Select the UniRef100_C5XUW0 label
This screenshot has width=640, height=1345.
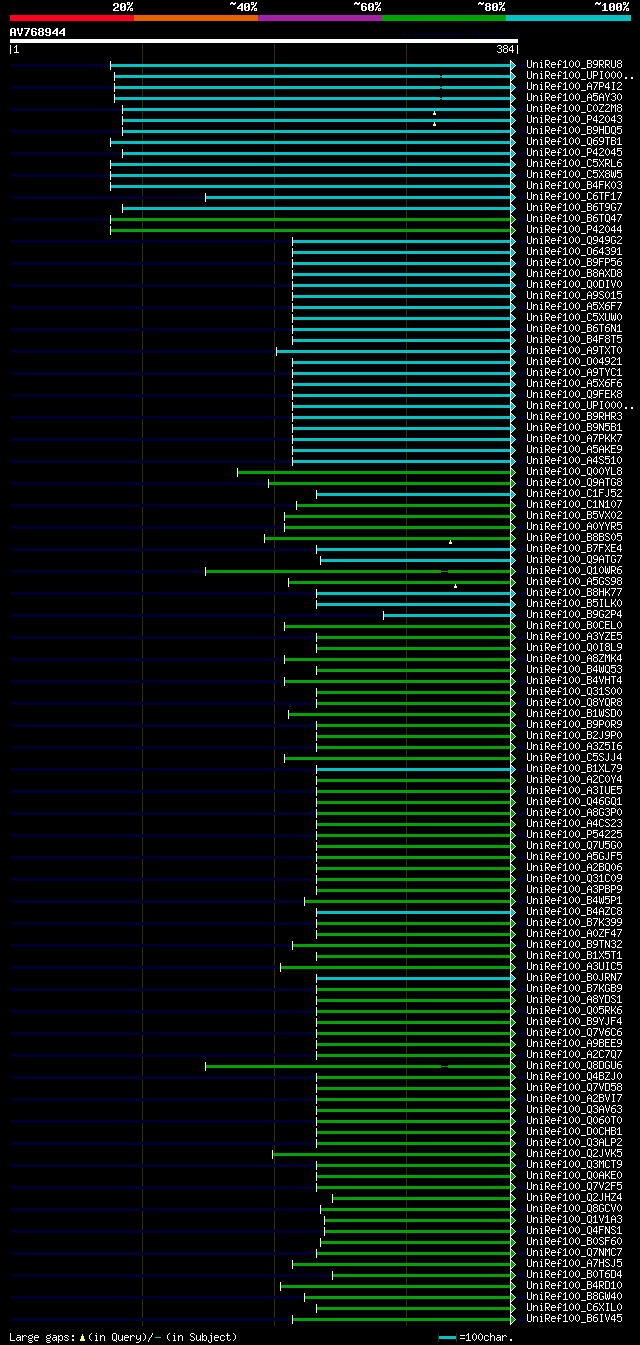click(x=574, y=318)
